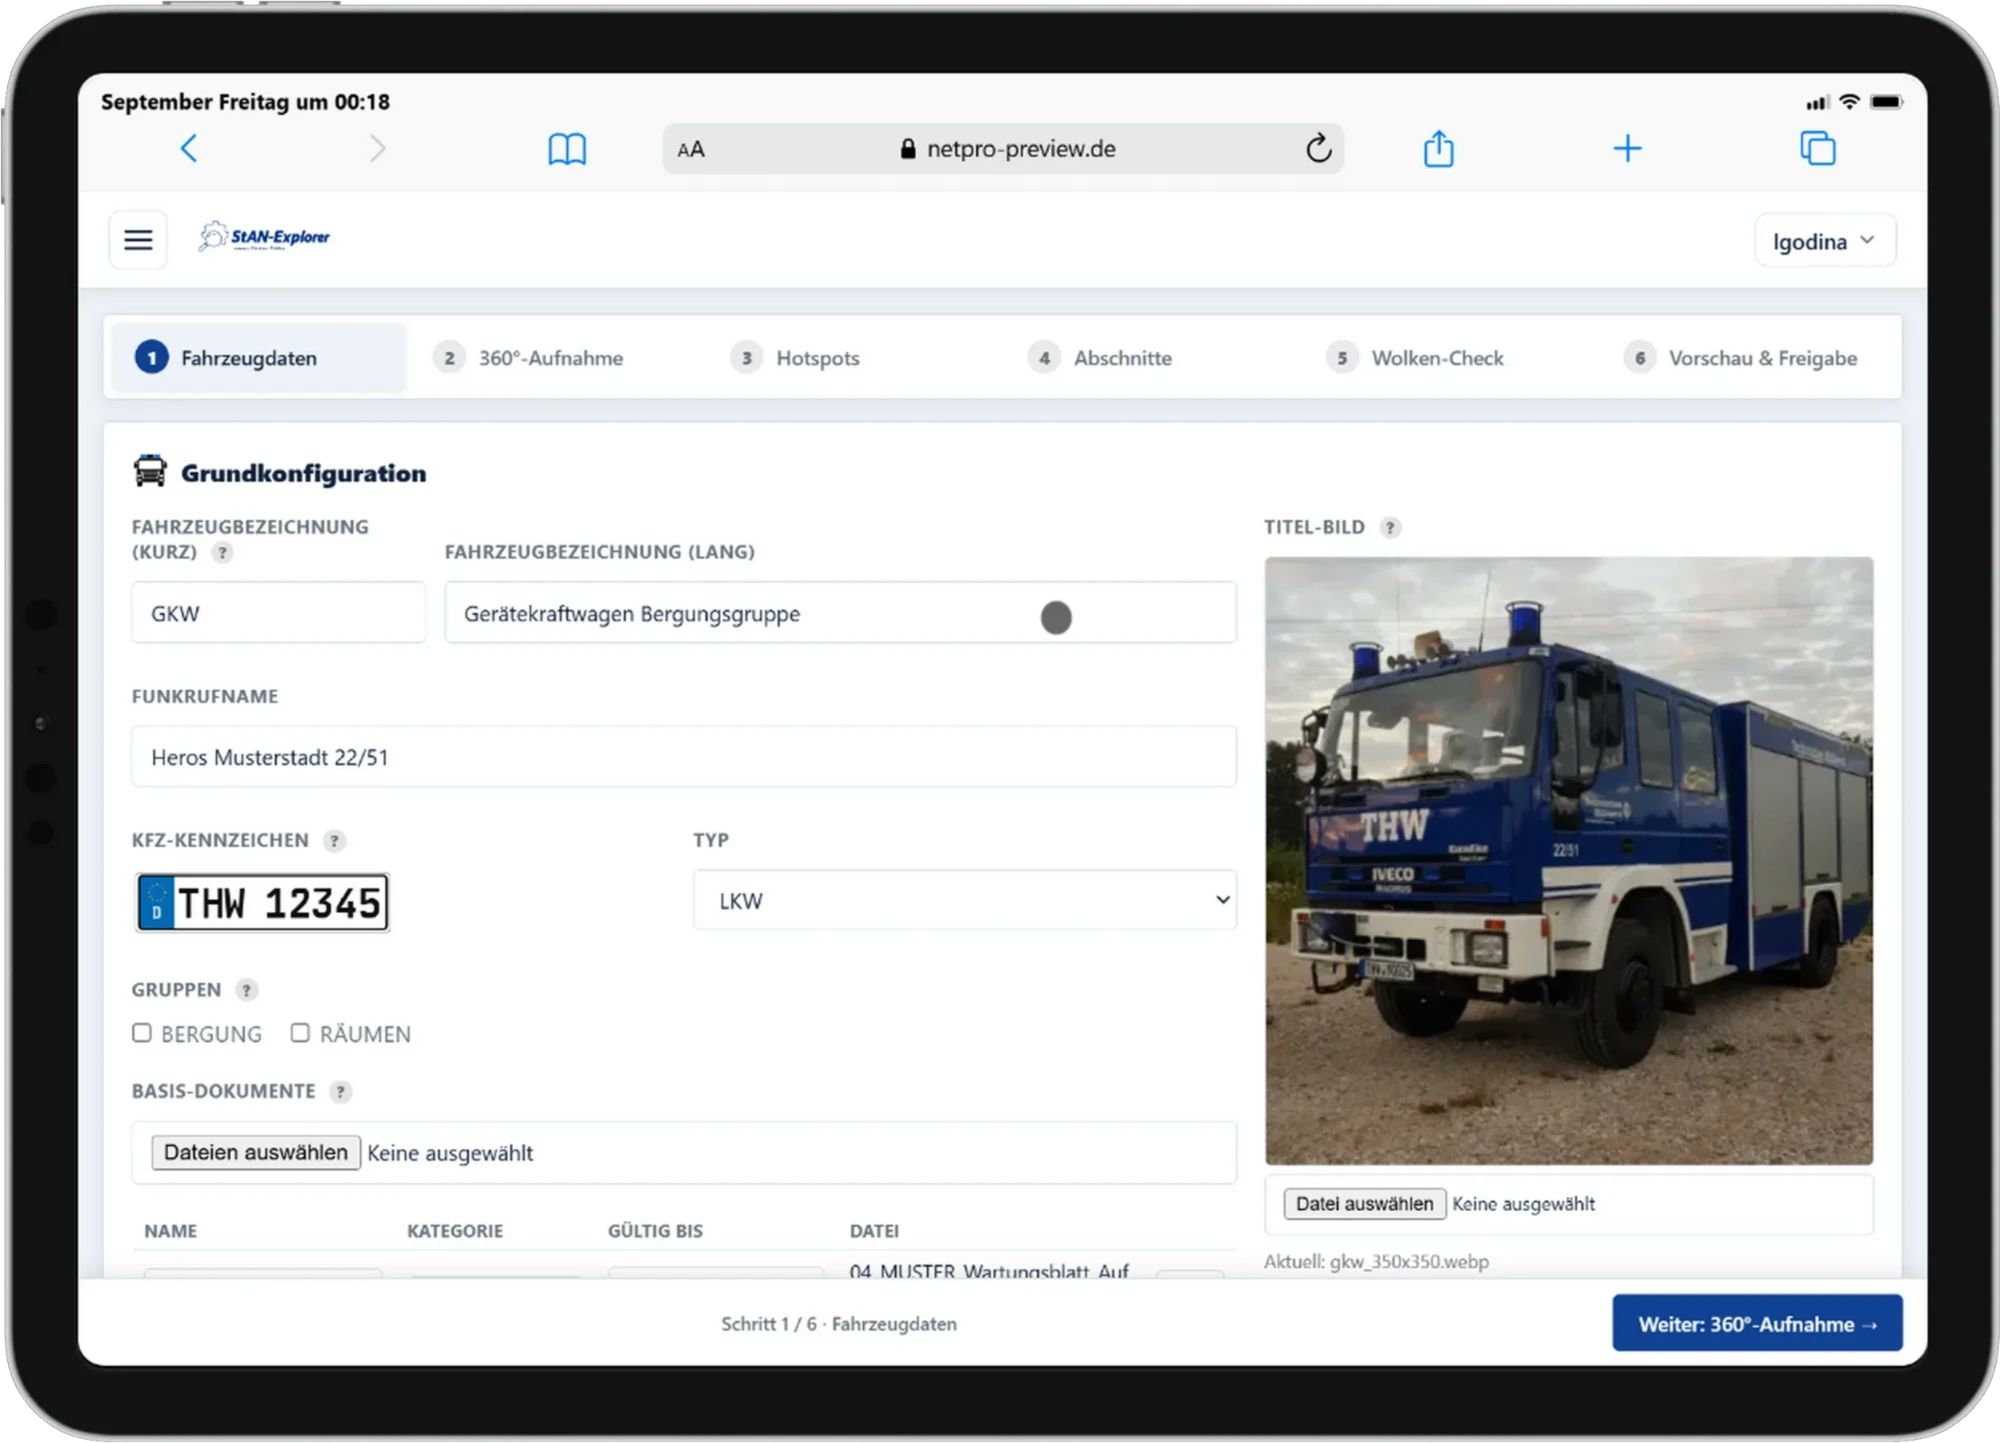Image resolution: width=2000 pixels, height=1443 pixels.
Task: Click the KATEGORIE column header
Action: [455, 1231]
